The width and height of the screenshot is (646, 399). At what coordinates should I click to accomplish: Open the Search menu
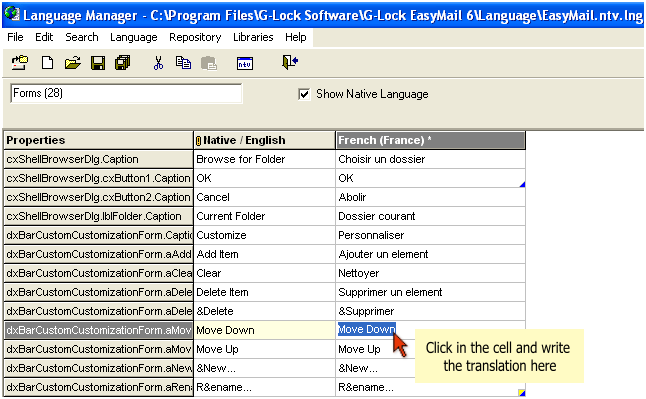82,38
